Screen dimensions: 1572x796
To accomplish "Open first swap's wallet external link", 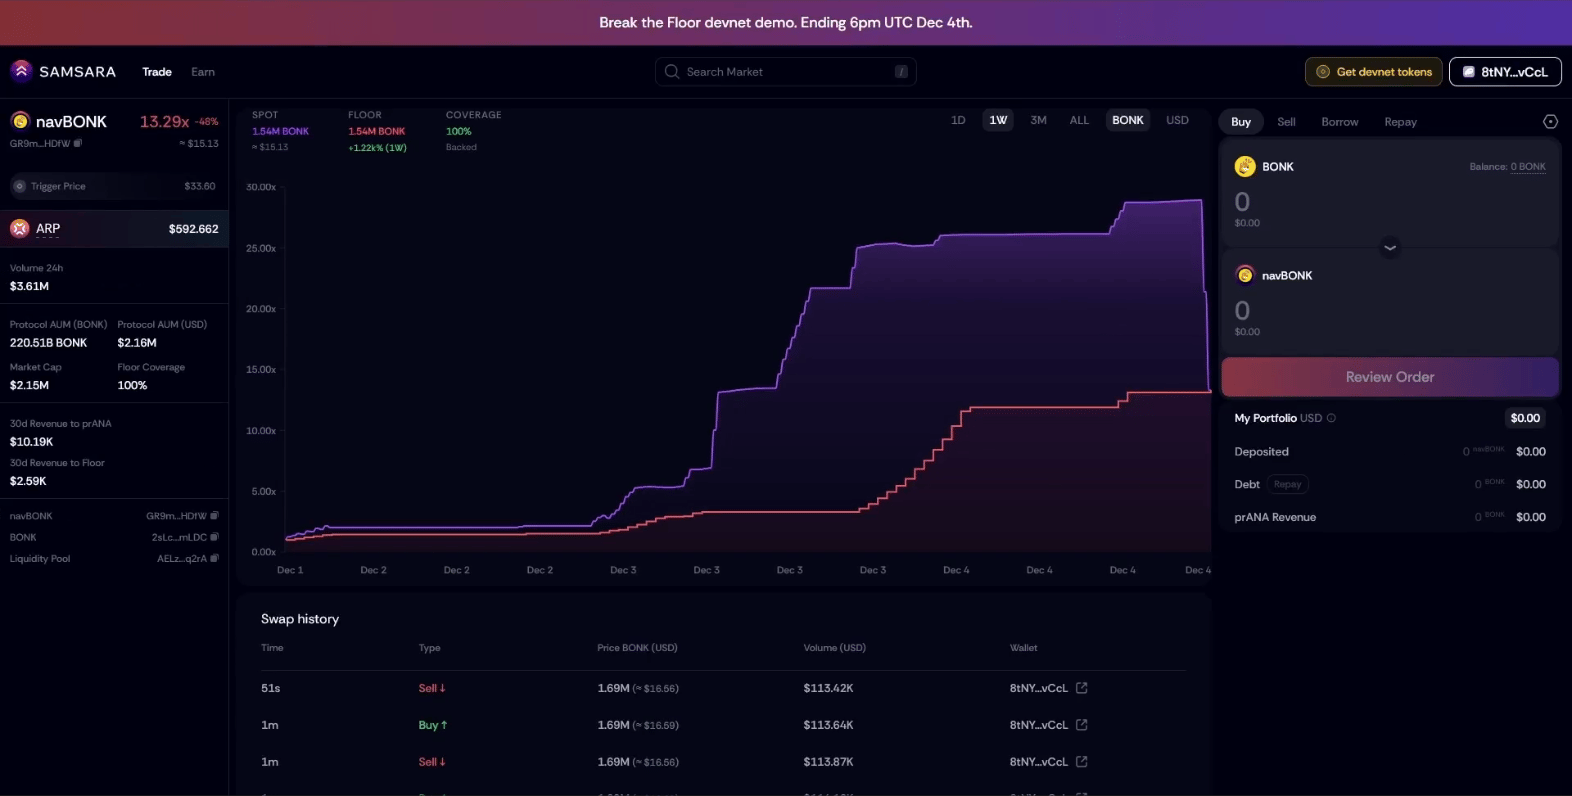I will click(1082, 688).
